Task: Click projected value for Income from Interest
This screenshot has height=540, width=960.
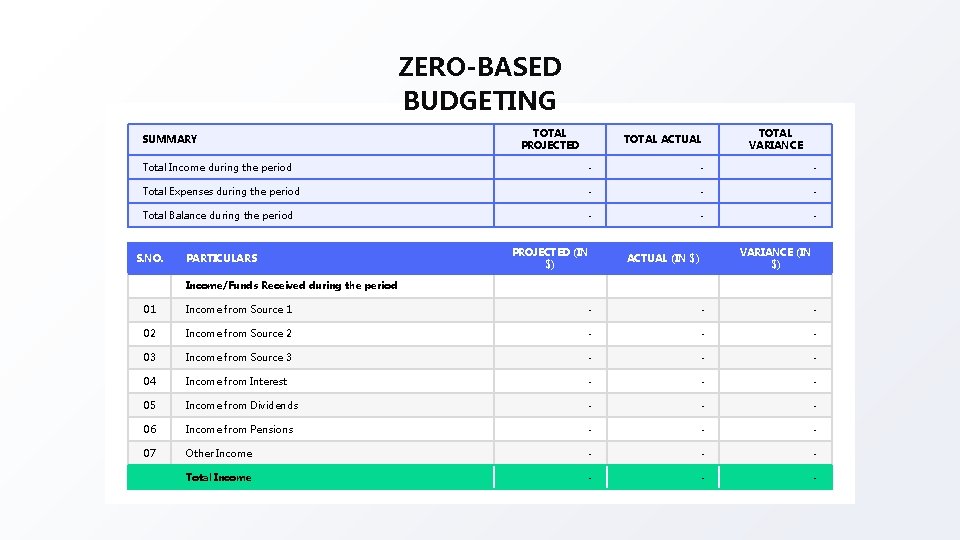Action: click(x=550, y=381)
